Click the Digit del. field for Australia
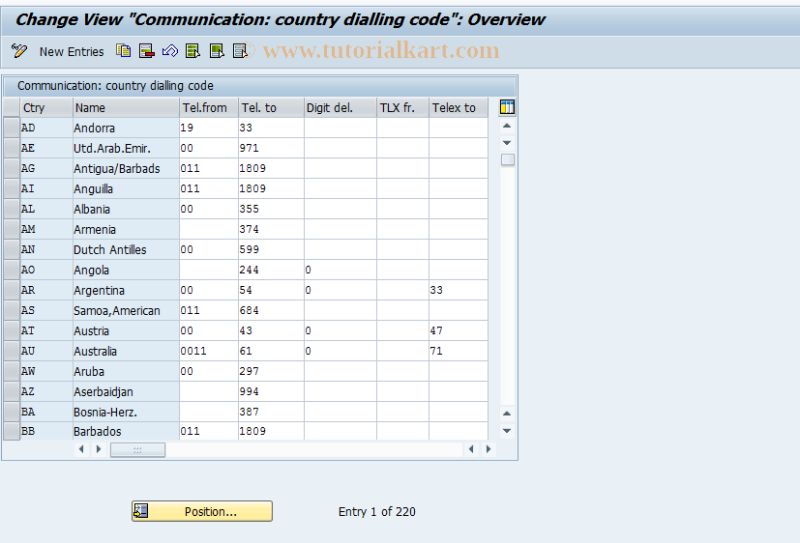This screenshot has height=543, width=800. (x=340, y=351)
